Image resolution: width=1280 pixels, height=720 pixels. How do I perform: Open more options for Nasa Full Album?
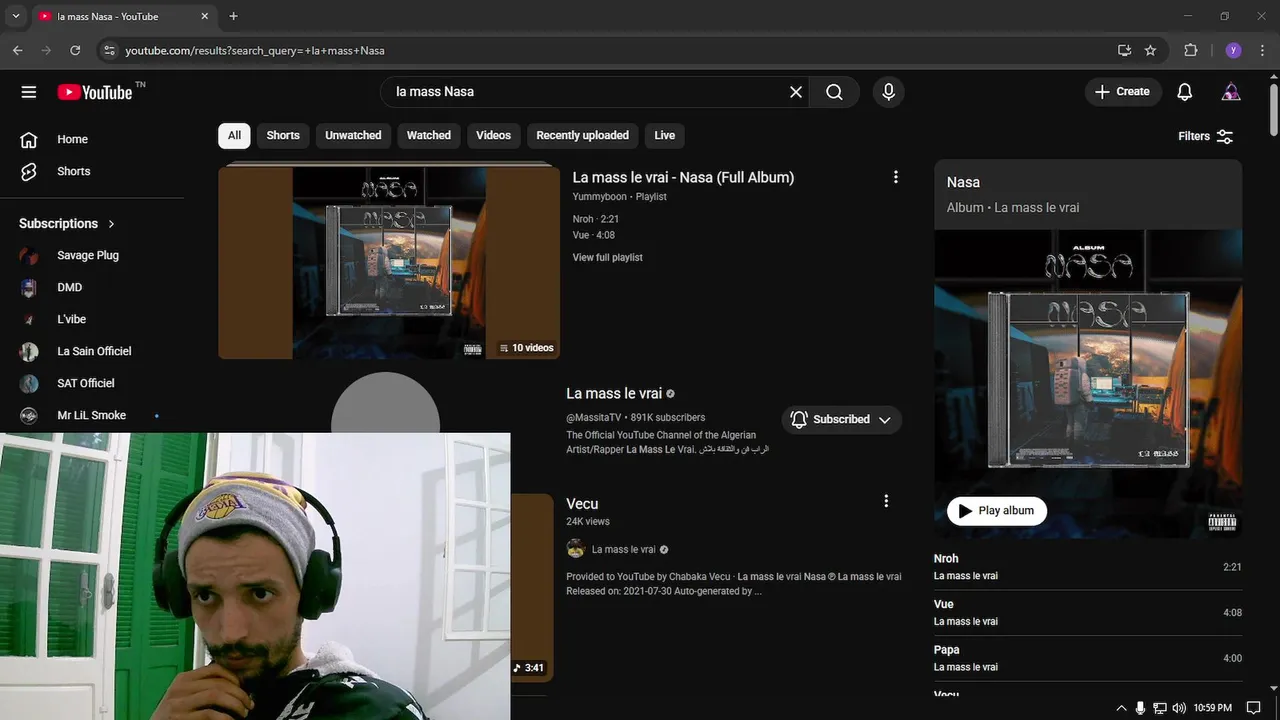pos(895,177)
